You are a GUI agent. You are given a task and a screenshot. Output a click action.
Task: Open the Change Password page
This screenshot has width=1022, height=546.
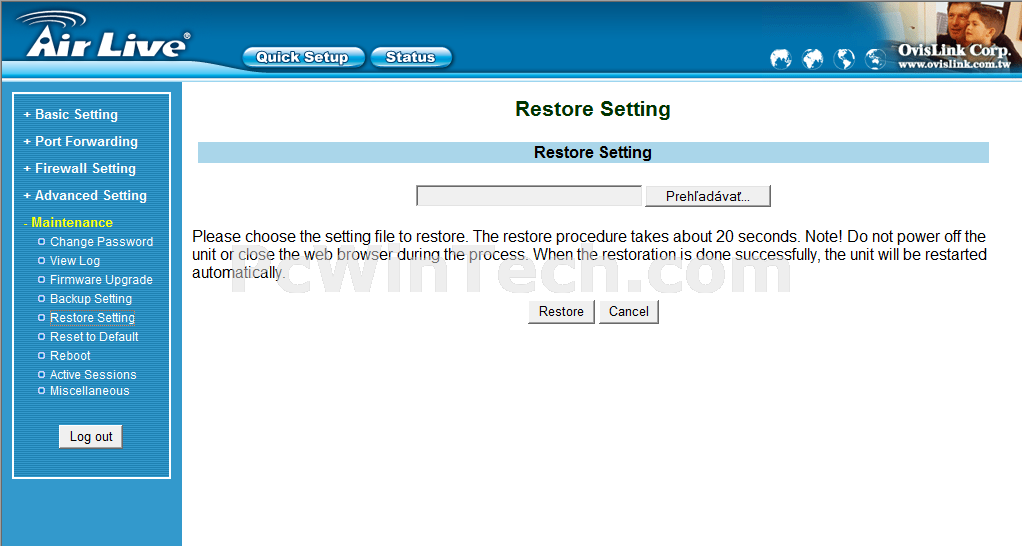click(x=101, y=242)
